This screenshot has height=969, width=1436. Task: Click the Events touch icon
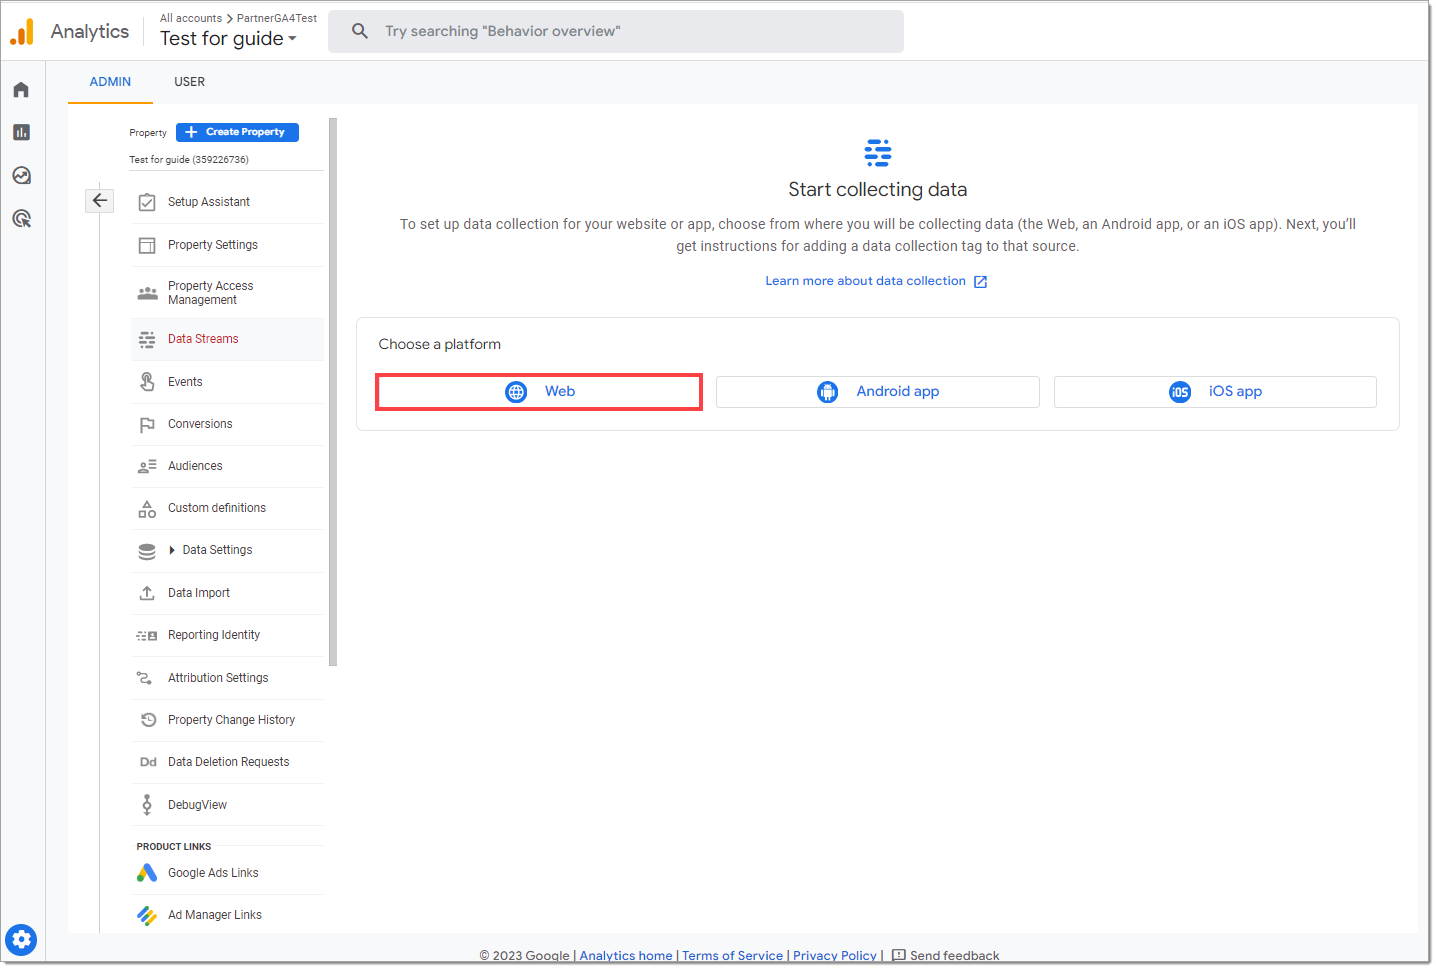coord(147,382)
